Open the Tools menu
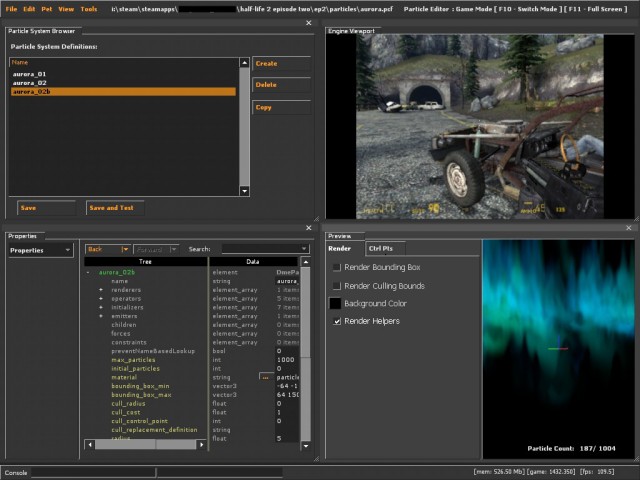This screenshot has height=480, width=640. click(89, 9)
